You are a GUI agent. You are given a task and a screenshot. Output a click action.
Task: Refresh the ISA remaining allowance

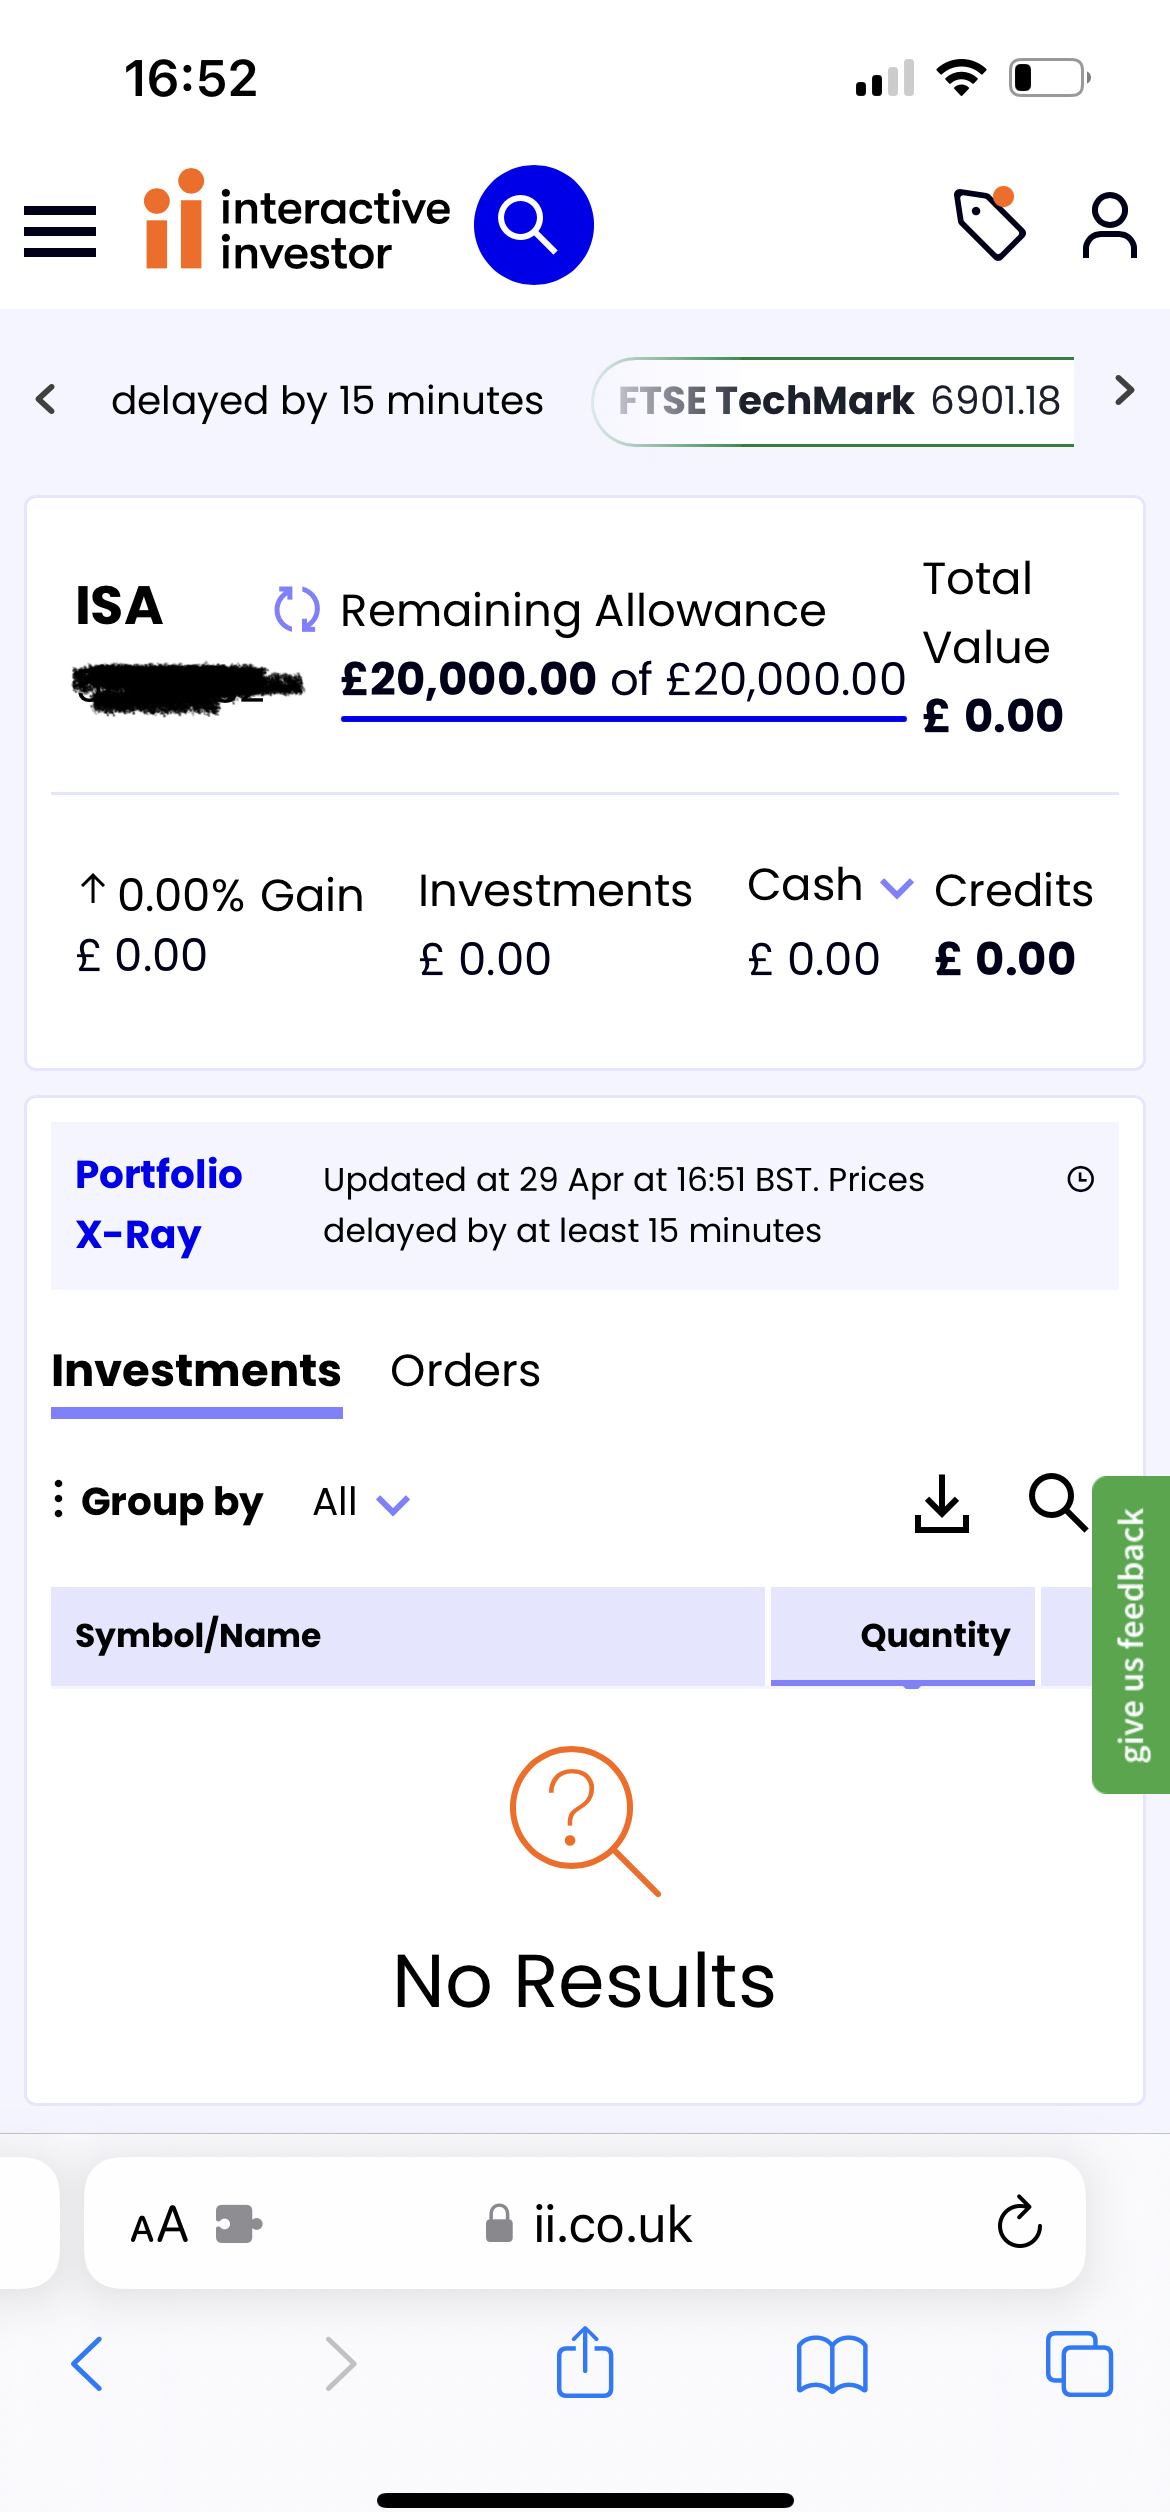point(296,609)
